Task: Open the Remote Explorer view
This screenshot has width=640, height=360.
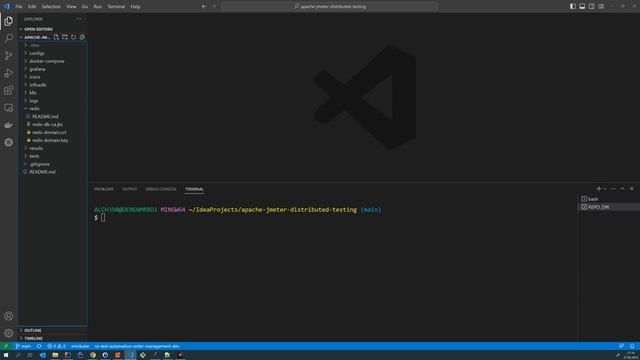Action: pos(9,108)
